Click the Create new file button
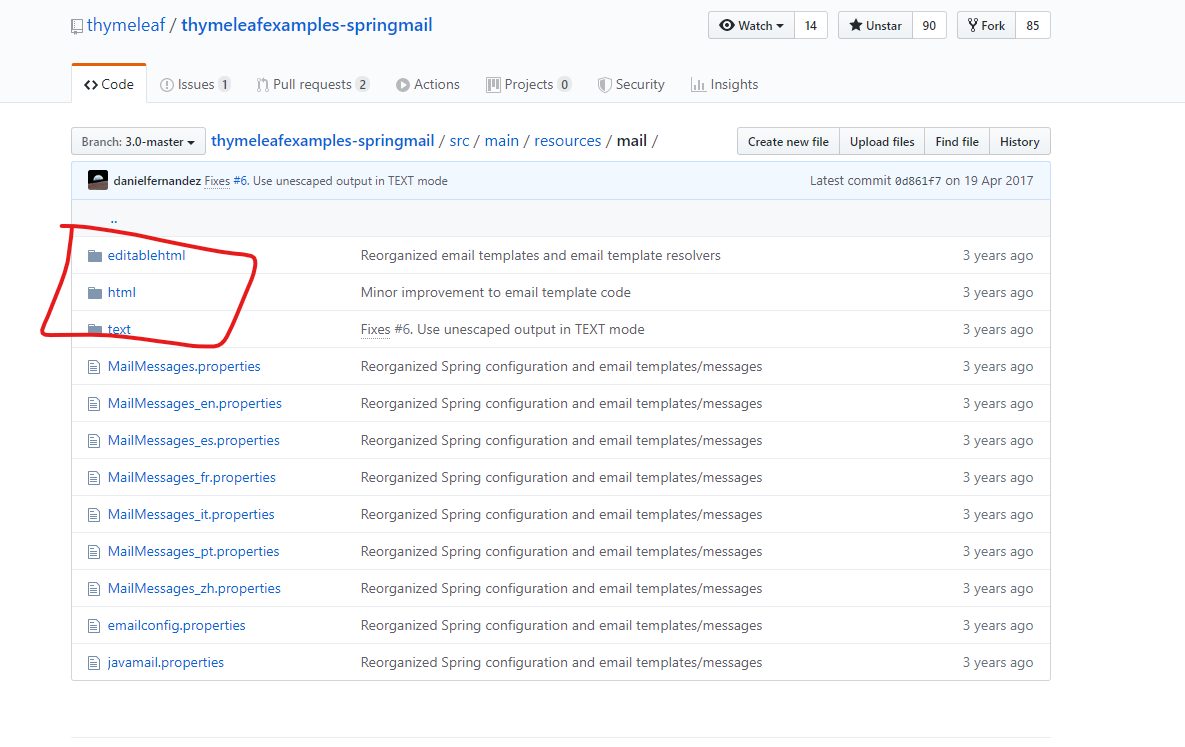Viewport: 1185px width, 747px height. pos(788,141)
